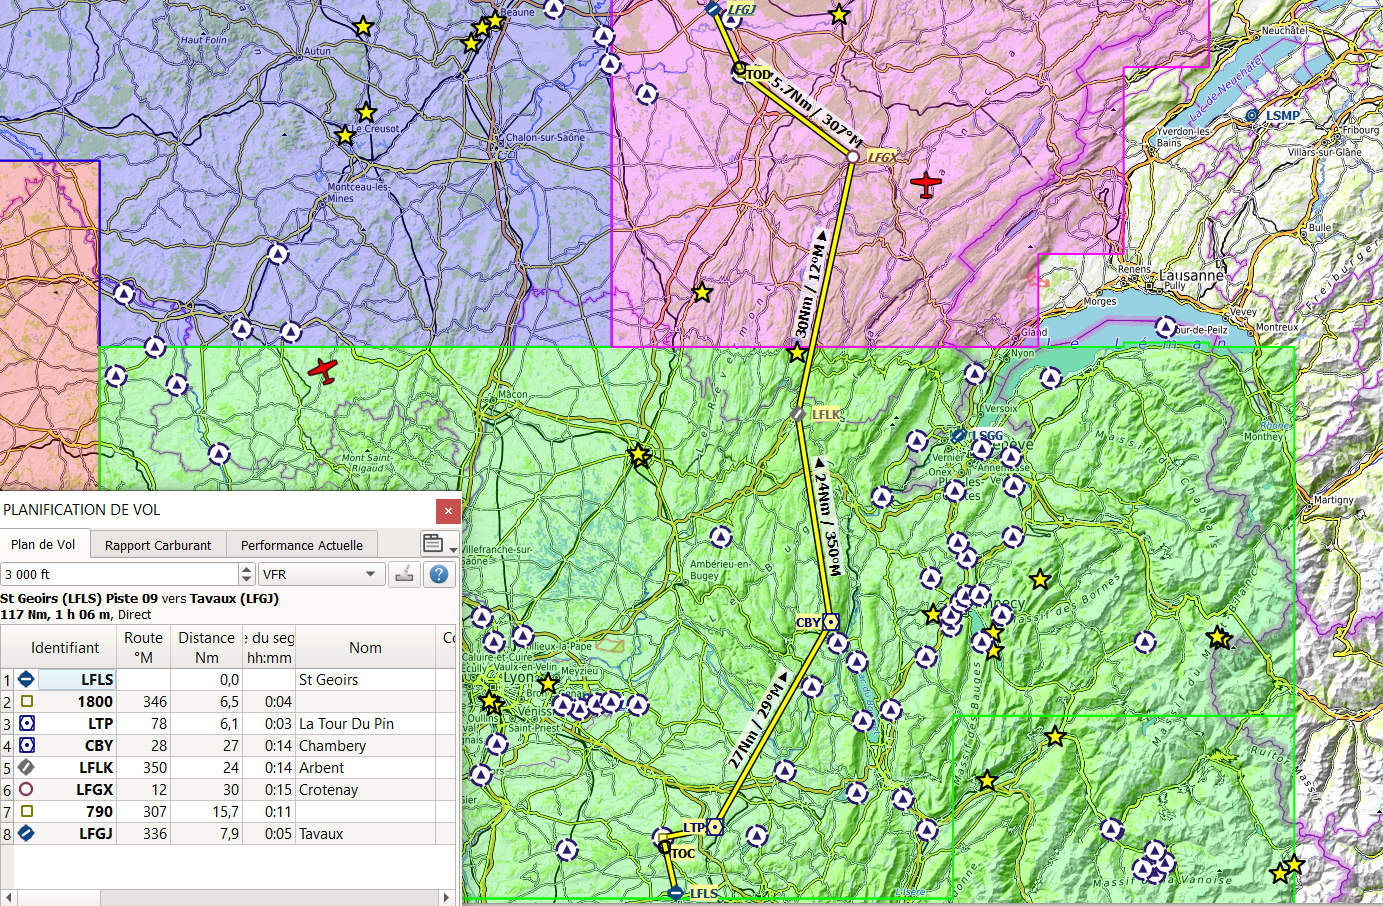1383x906 pixels.
Task: Click the LFLK Arbent airfield symbol on map
Action: [798, 413]
